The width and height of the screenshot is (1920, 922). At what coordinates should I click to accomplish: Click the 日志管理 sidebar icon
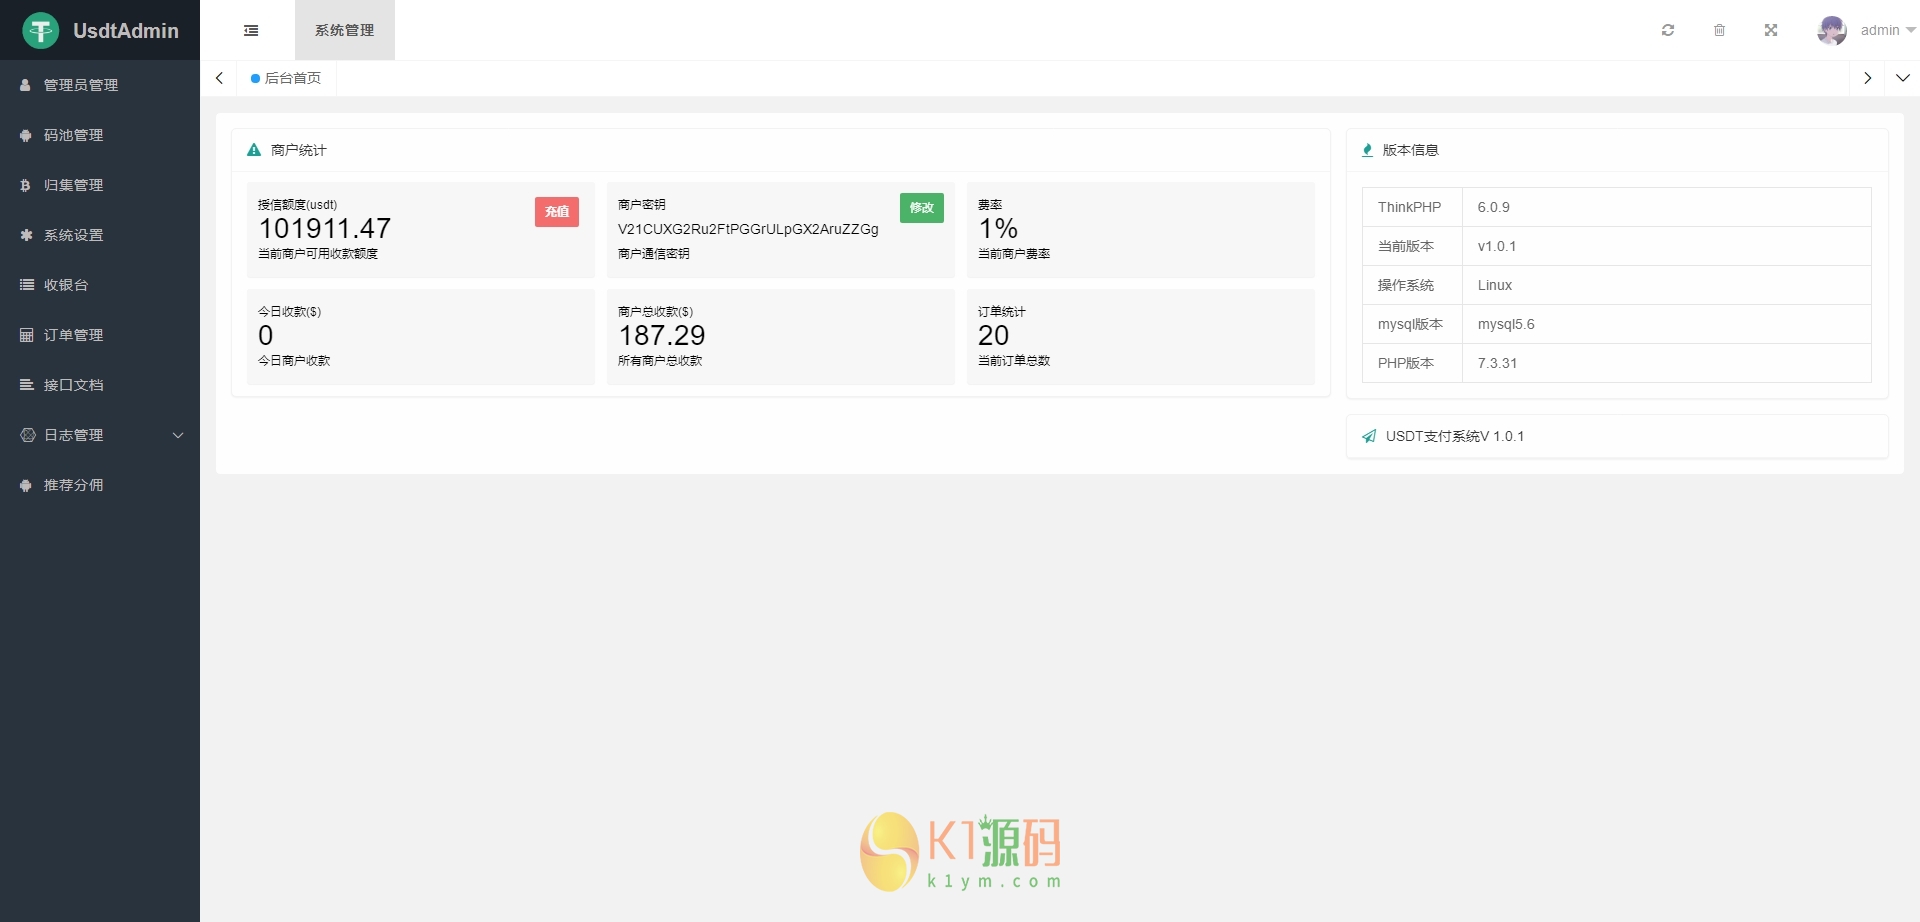click(27, 436)
